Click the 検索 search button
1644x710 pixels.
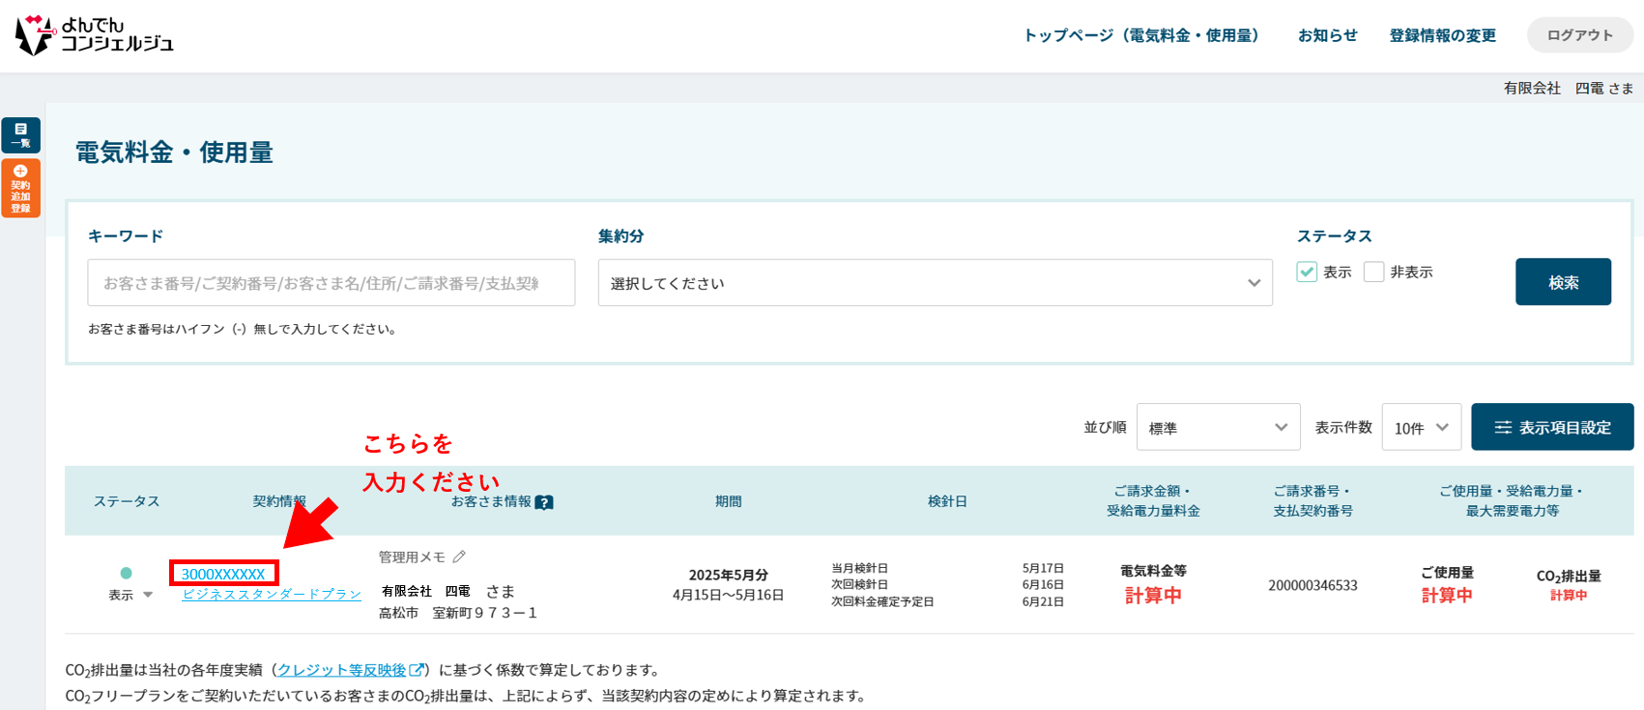1562,282
